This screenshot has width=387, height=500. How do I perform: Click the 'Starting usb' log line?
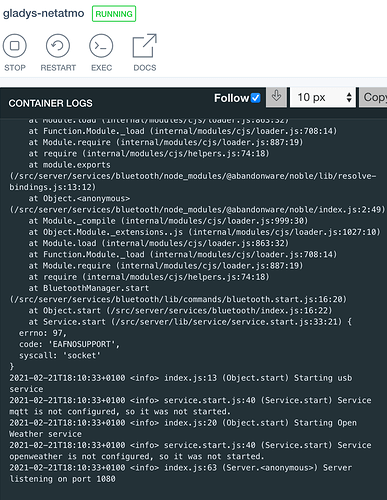coord(180,383)
